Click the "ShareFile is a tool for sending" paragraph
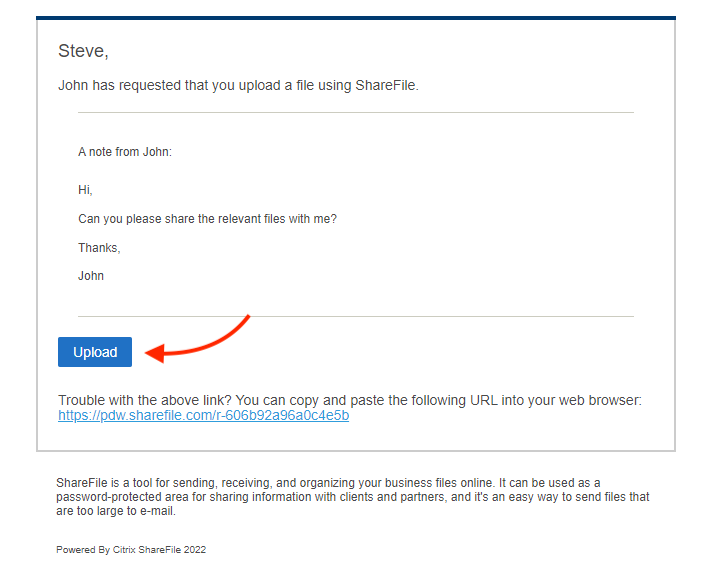 click(353, 497)
